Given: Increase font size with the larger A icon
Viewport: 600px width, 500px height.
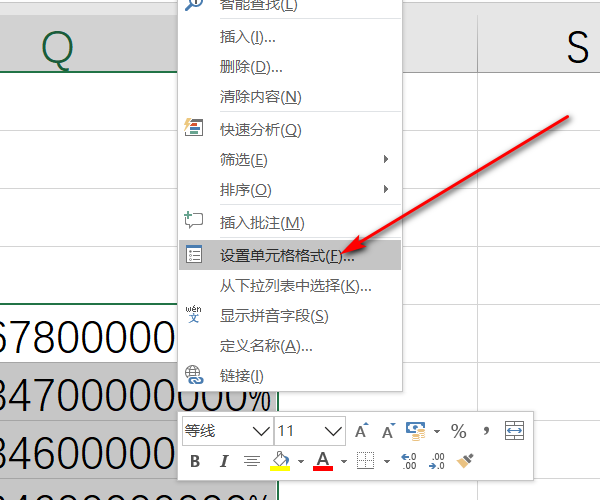Looking at the screenshot, I should tap(362, 431).
